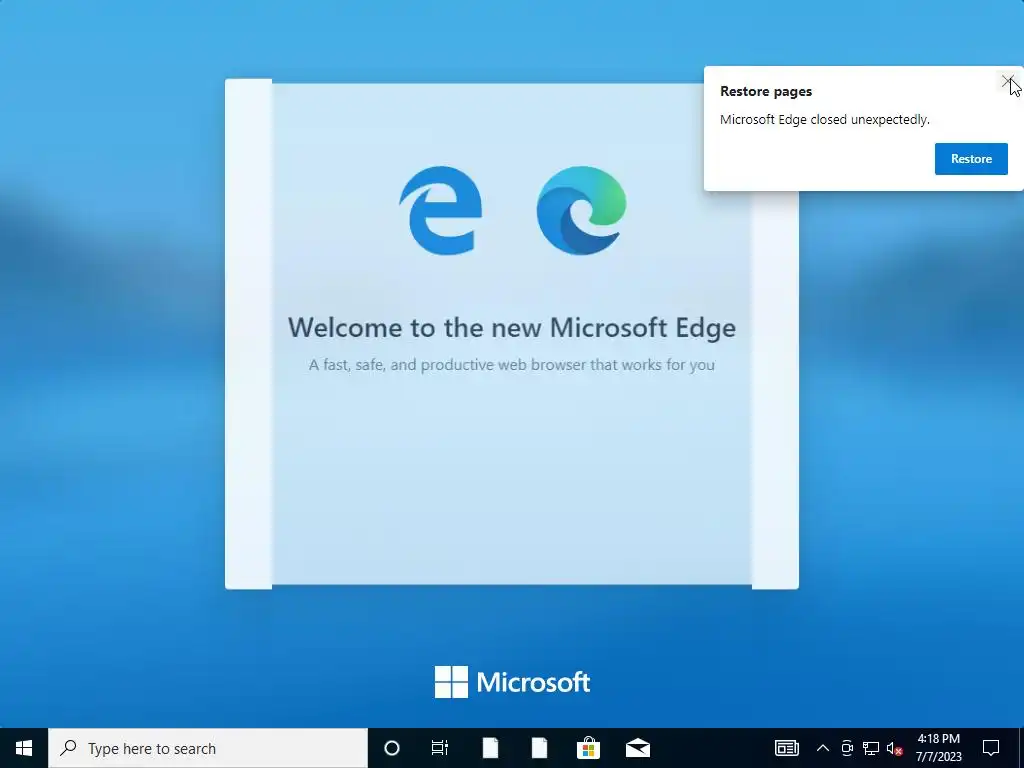Open the Windows Start menu

tap(24, 748)
